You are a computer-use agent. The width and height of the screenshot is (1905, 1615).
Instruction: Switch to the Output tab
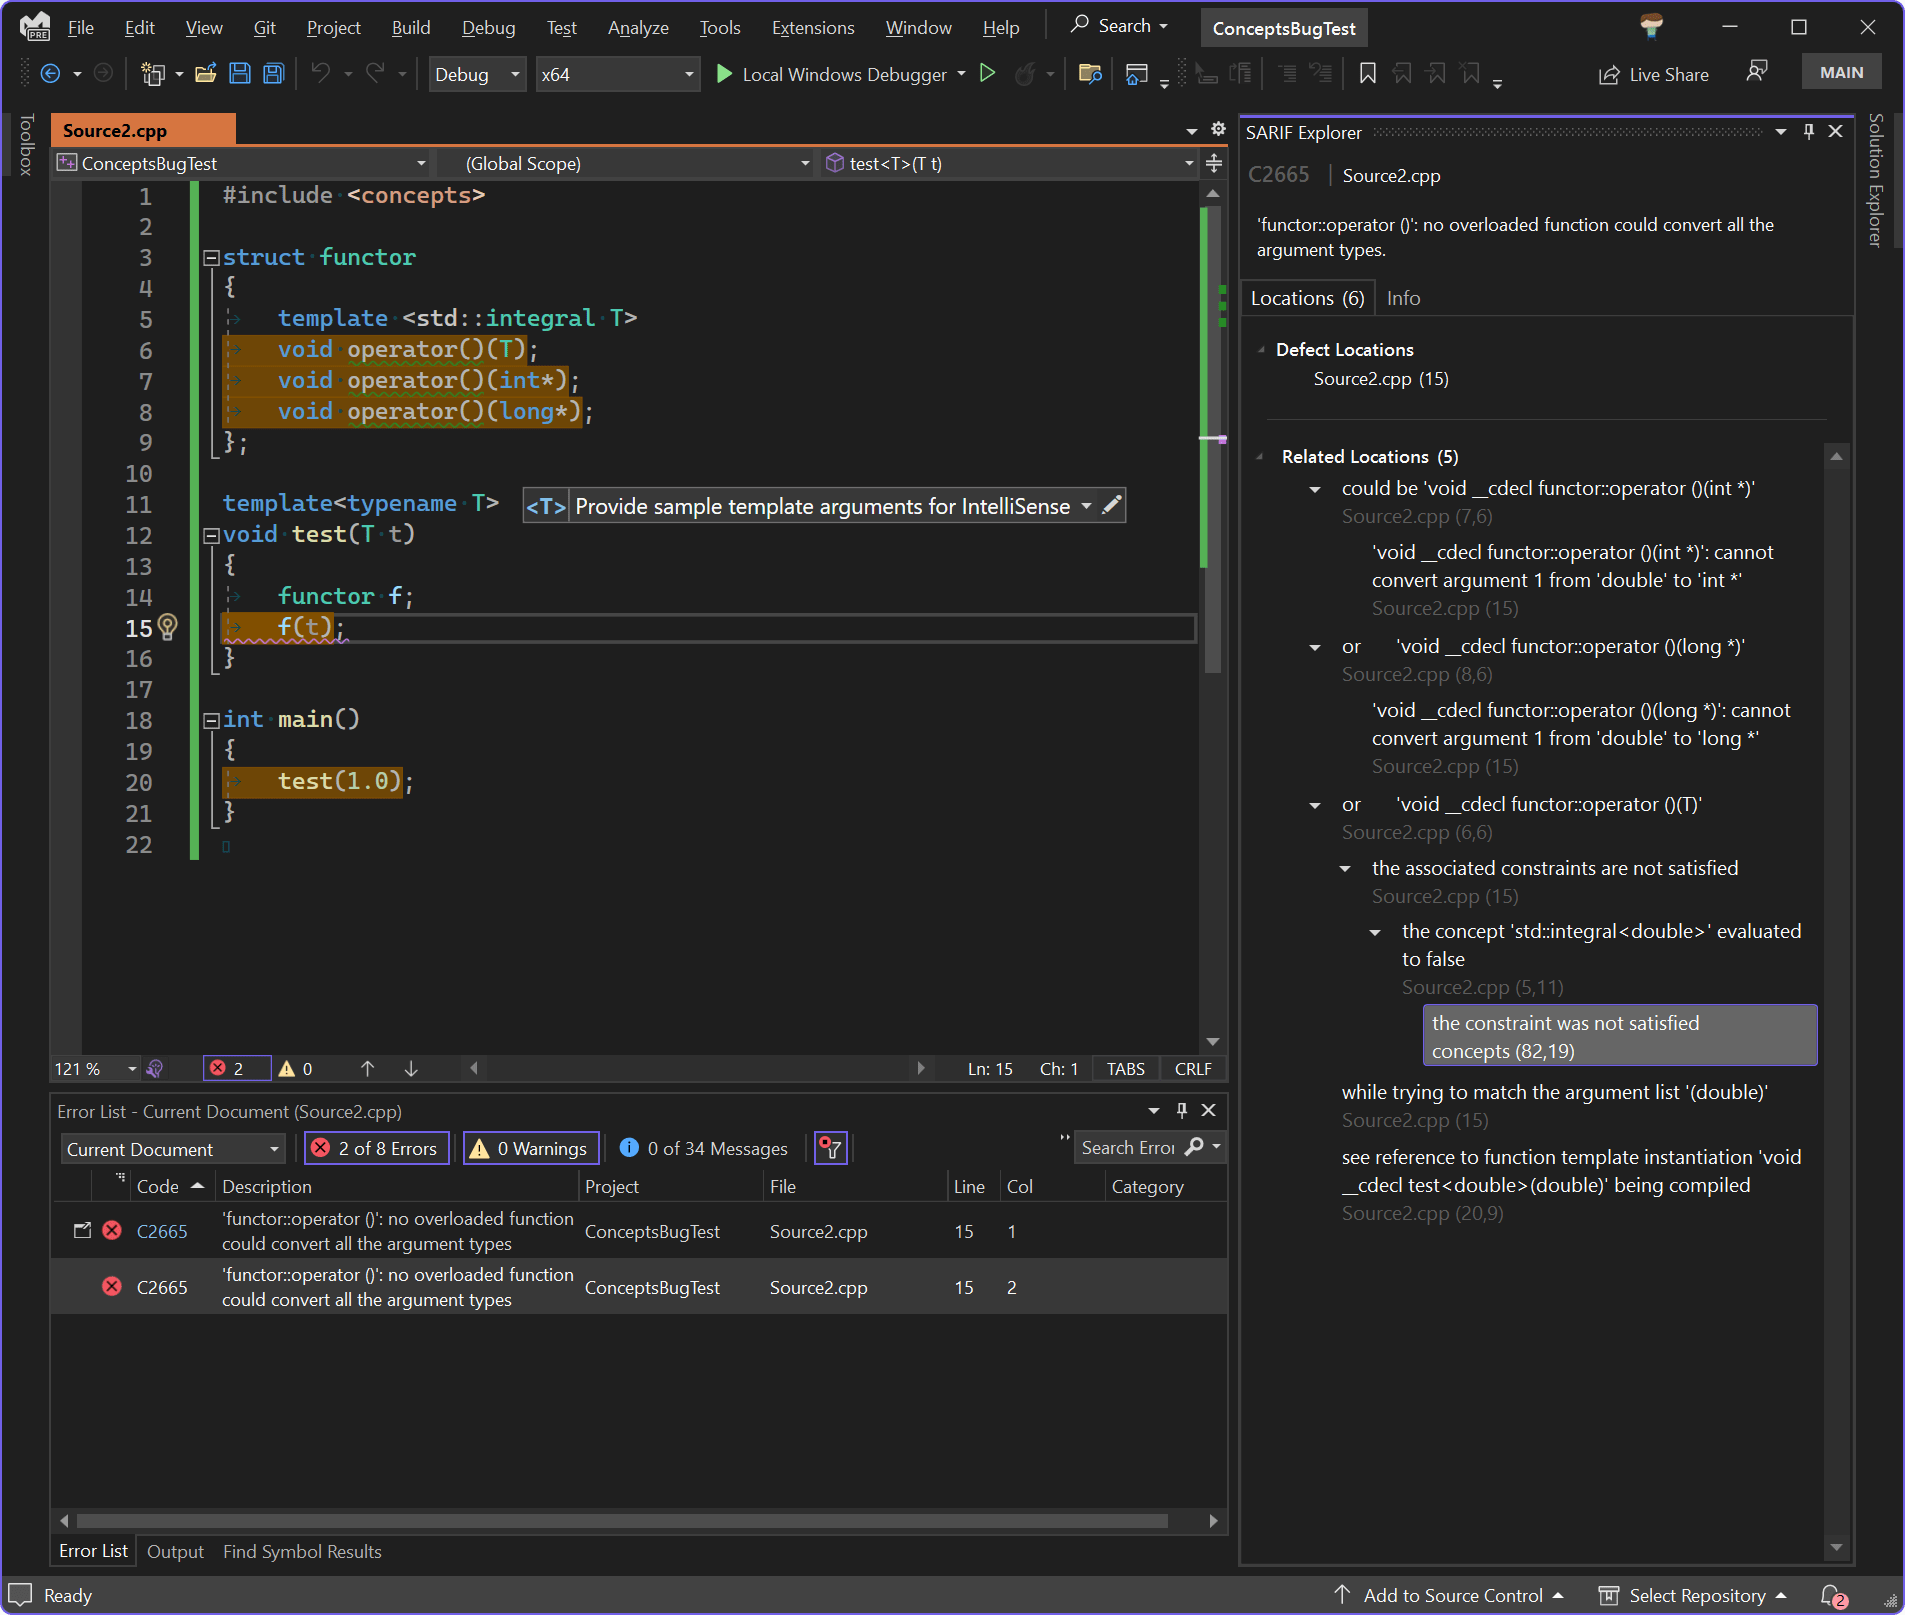[175, 1551]
